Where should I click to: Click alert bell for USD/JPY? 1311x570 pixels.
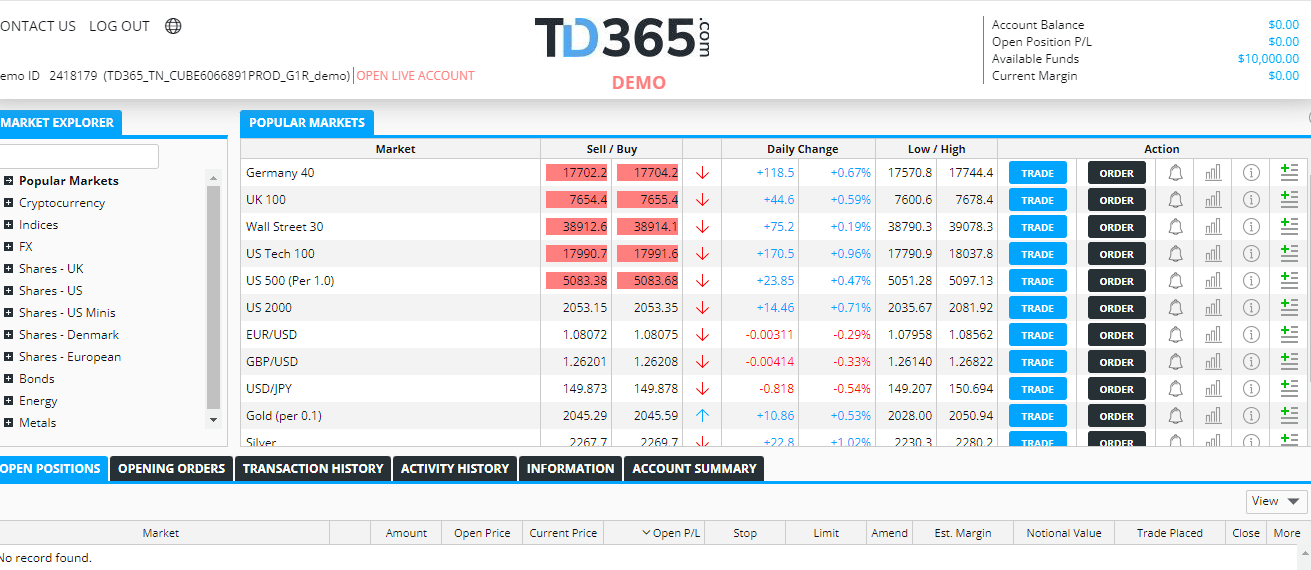1175,389
